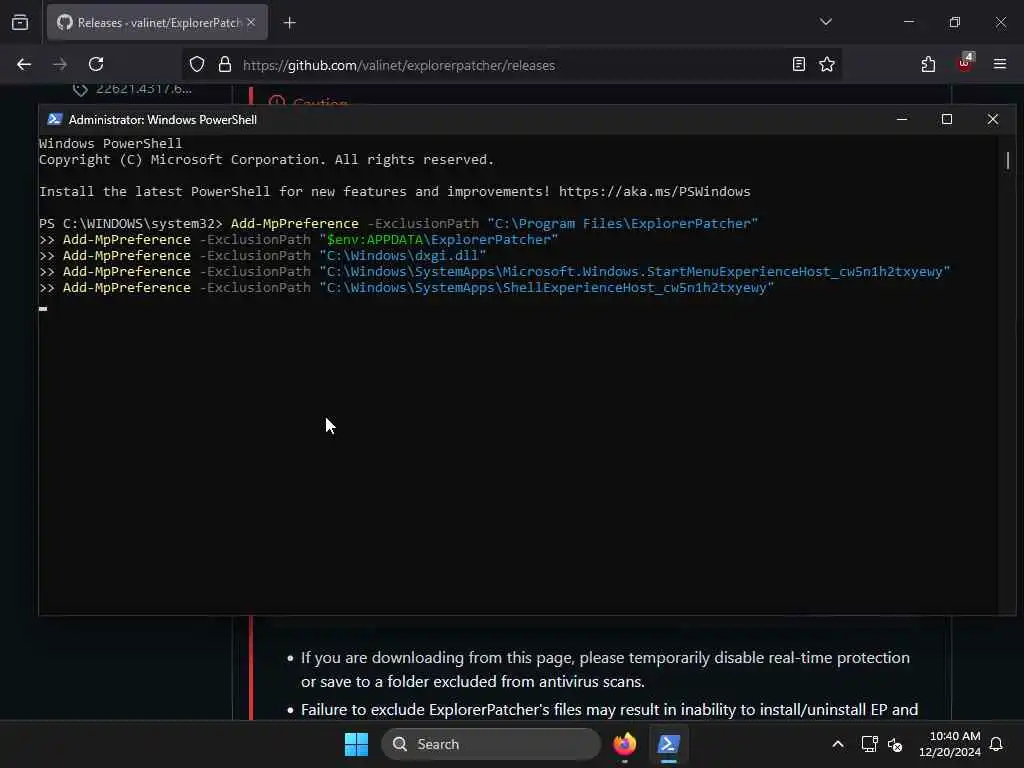Click the aka.ms/PSWindows URL text
Screen dimensions: 1024x768
click(x=654, y=191)
